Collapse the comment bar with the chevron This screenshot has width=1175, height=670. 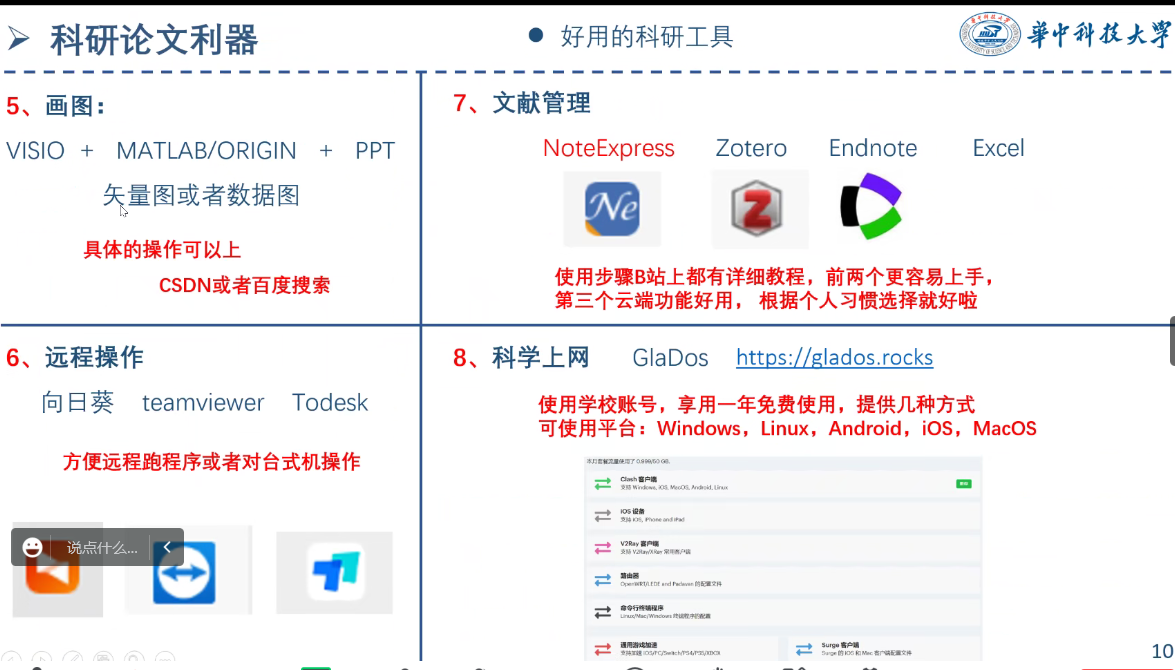click(167, 547)
